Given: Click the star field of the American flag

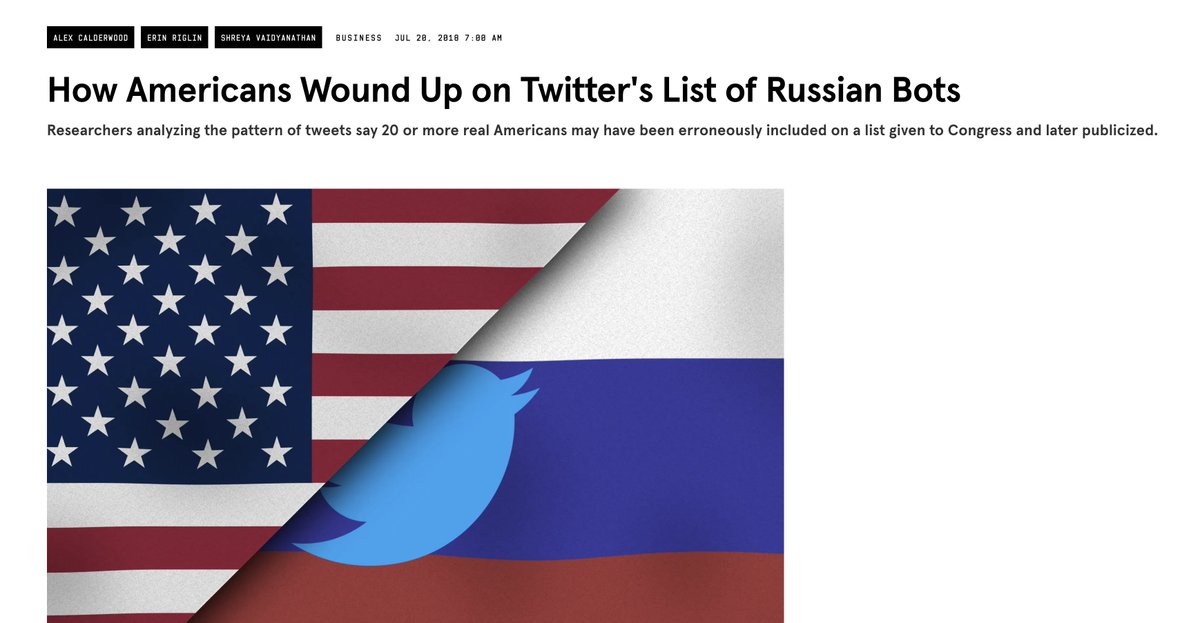Looking at the screenshot, I should coord(170,330).
